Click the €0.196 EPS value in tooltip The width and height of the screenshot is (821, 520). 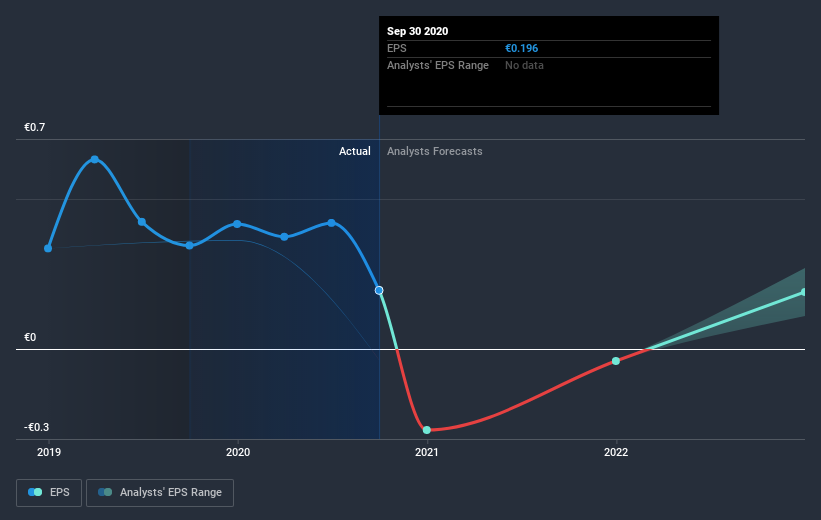click(x=522, y=48)
